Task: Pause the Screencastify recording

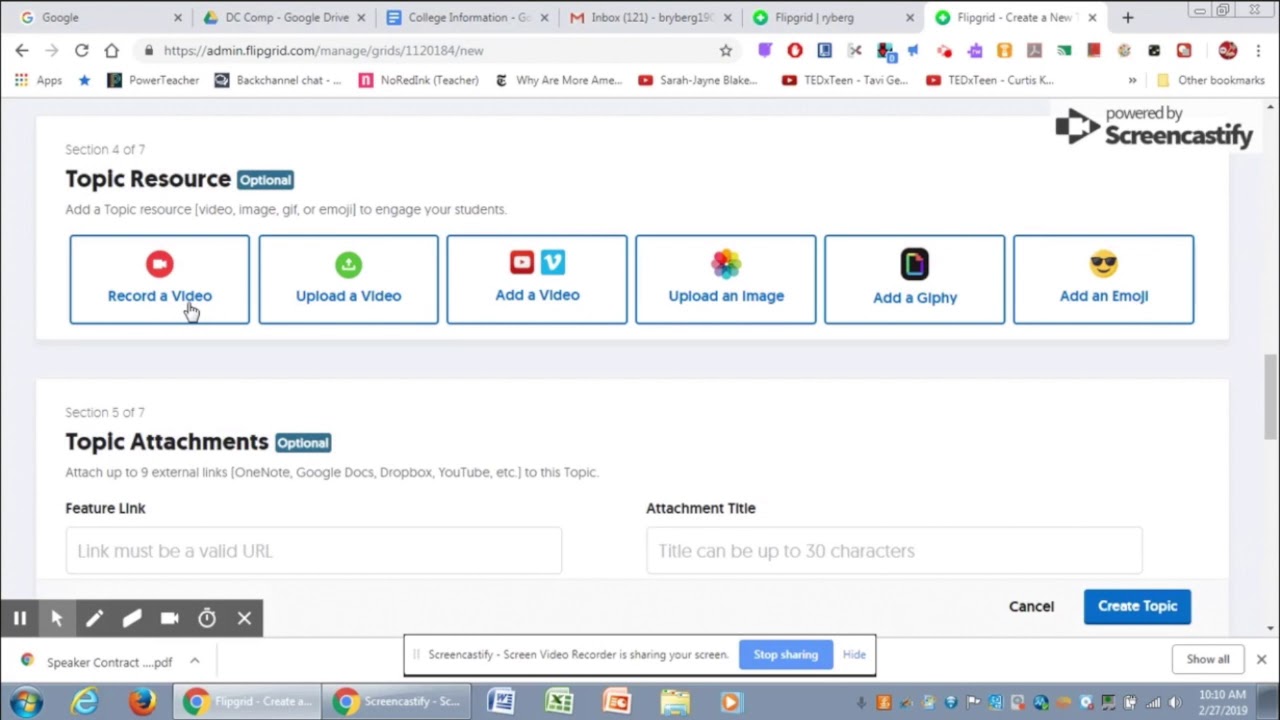Action: [x=19, y=618]
